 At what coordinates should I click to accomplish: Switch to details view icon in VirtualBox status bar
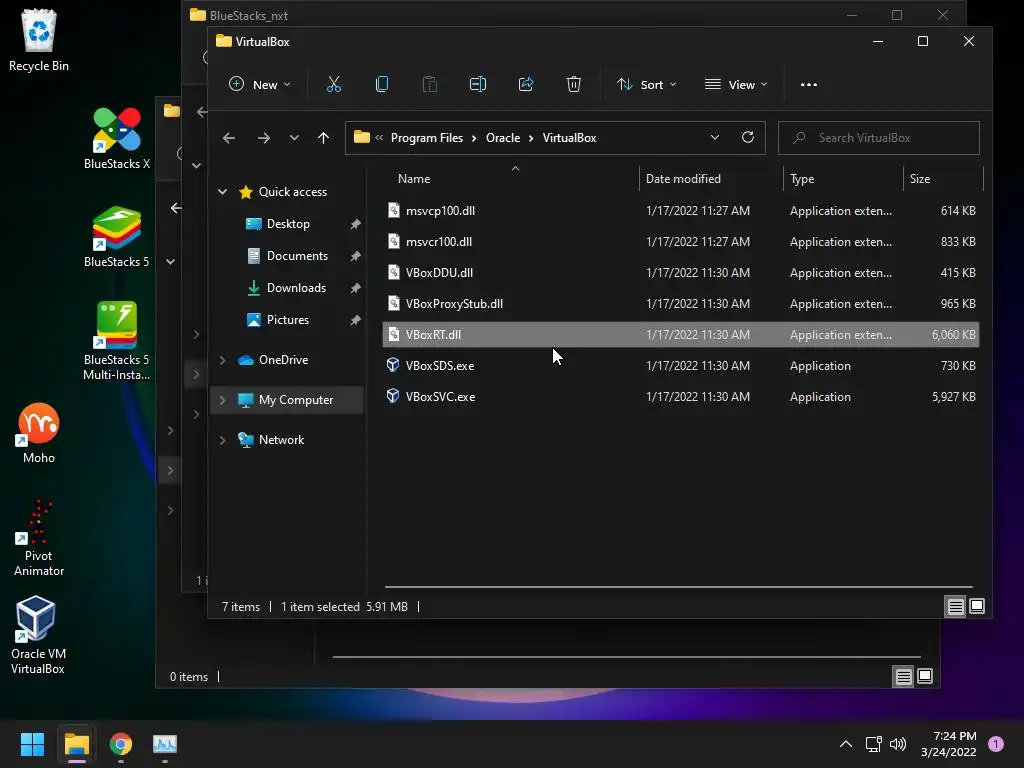pyautogui.click(x=955, y=607)
